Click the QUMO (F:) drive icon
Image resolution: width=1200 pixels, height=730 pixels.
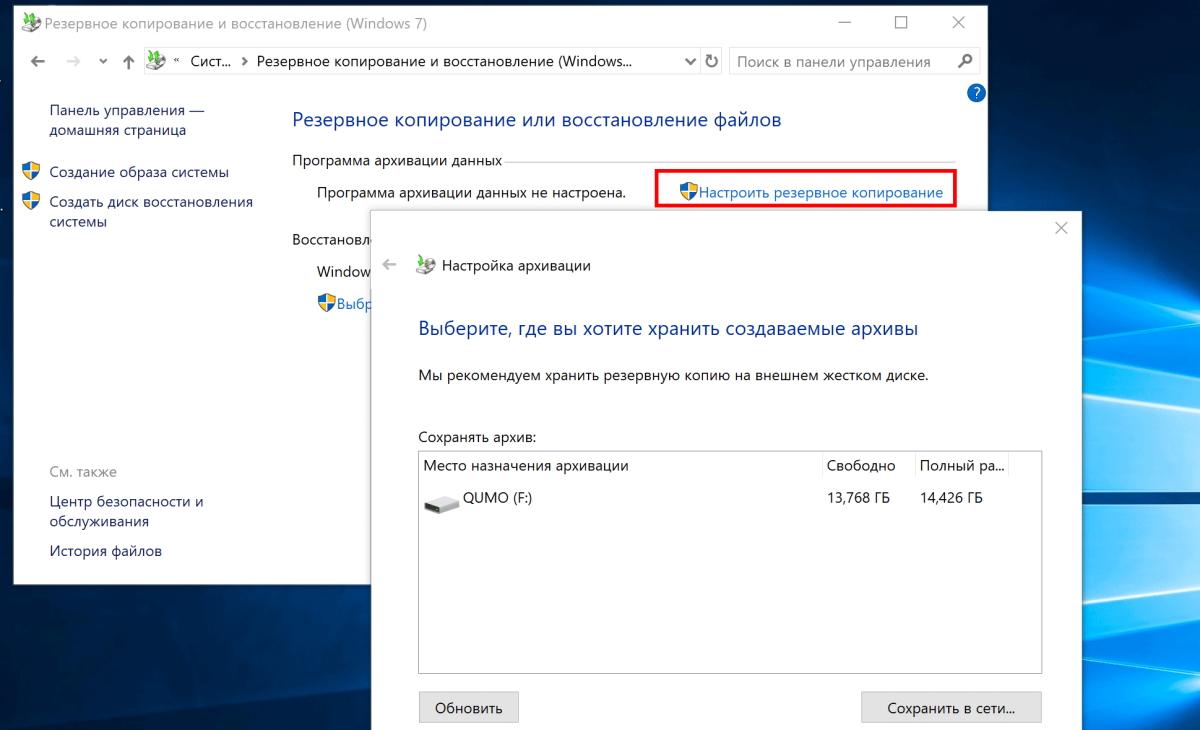[x=441, y=504]
